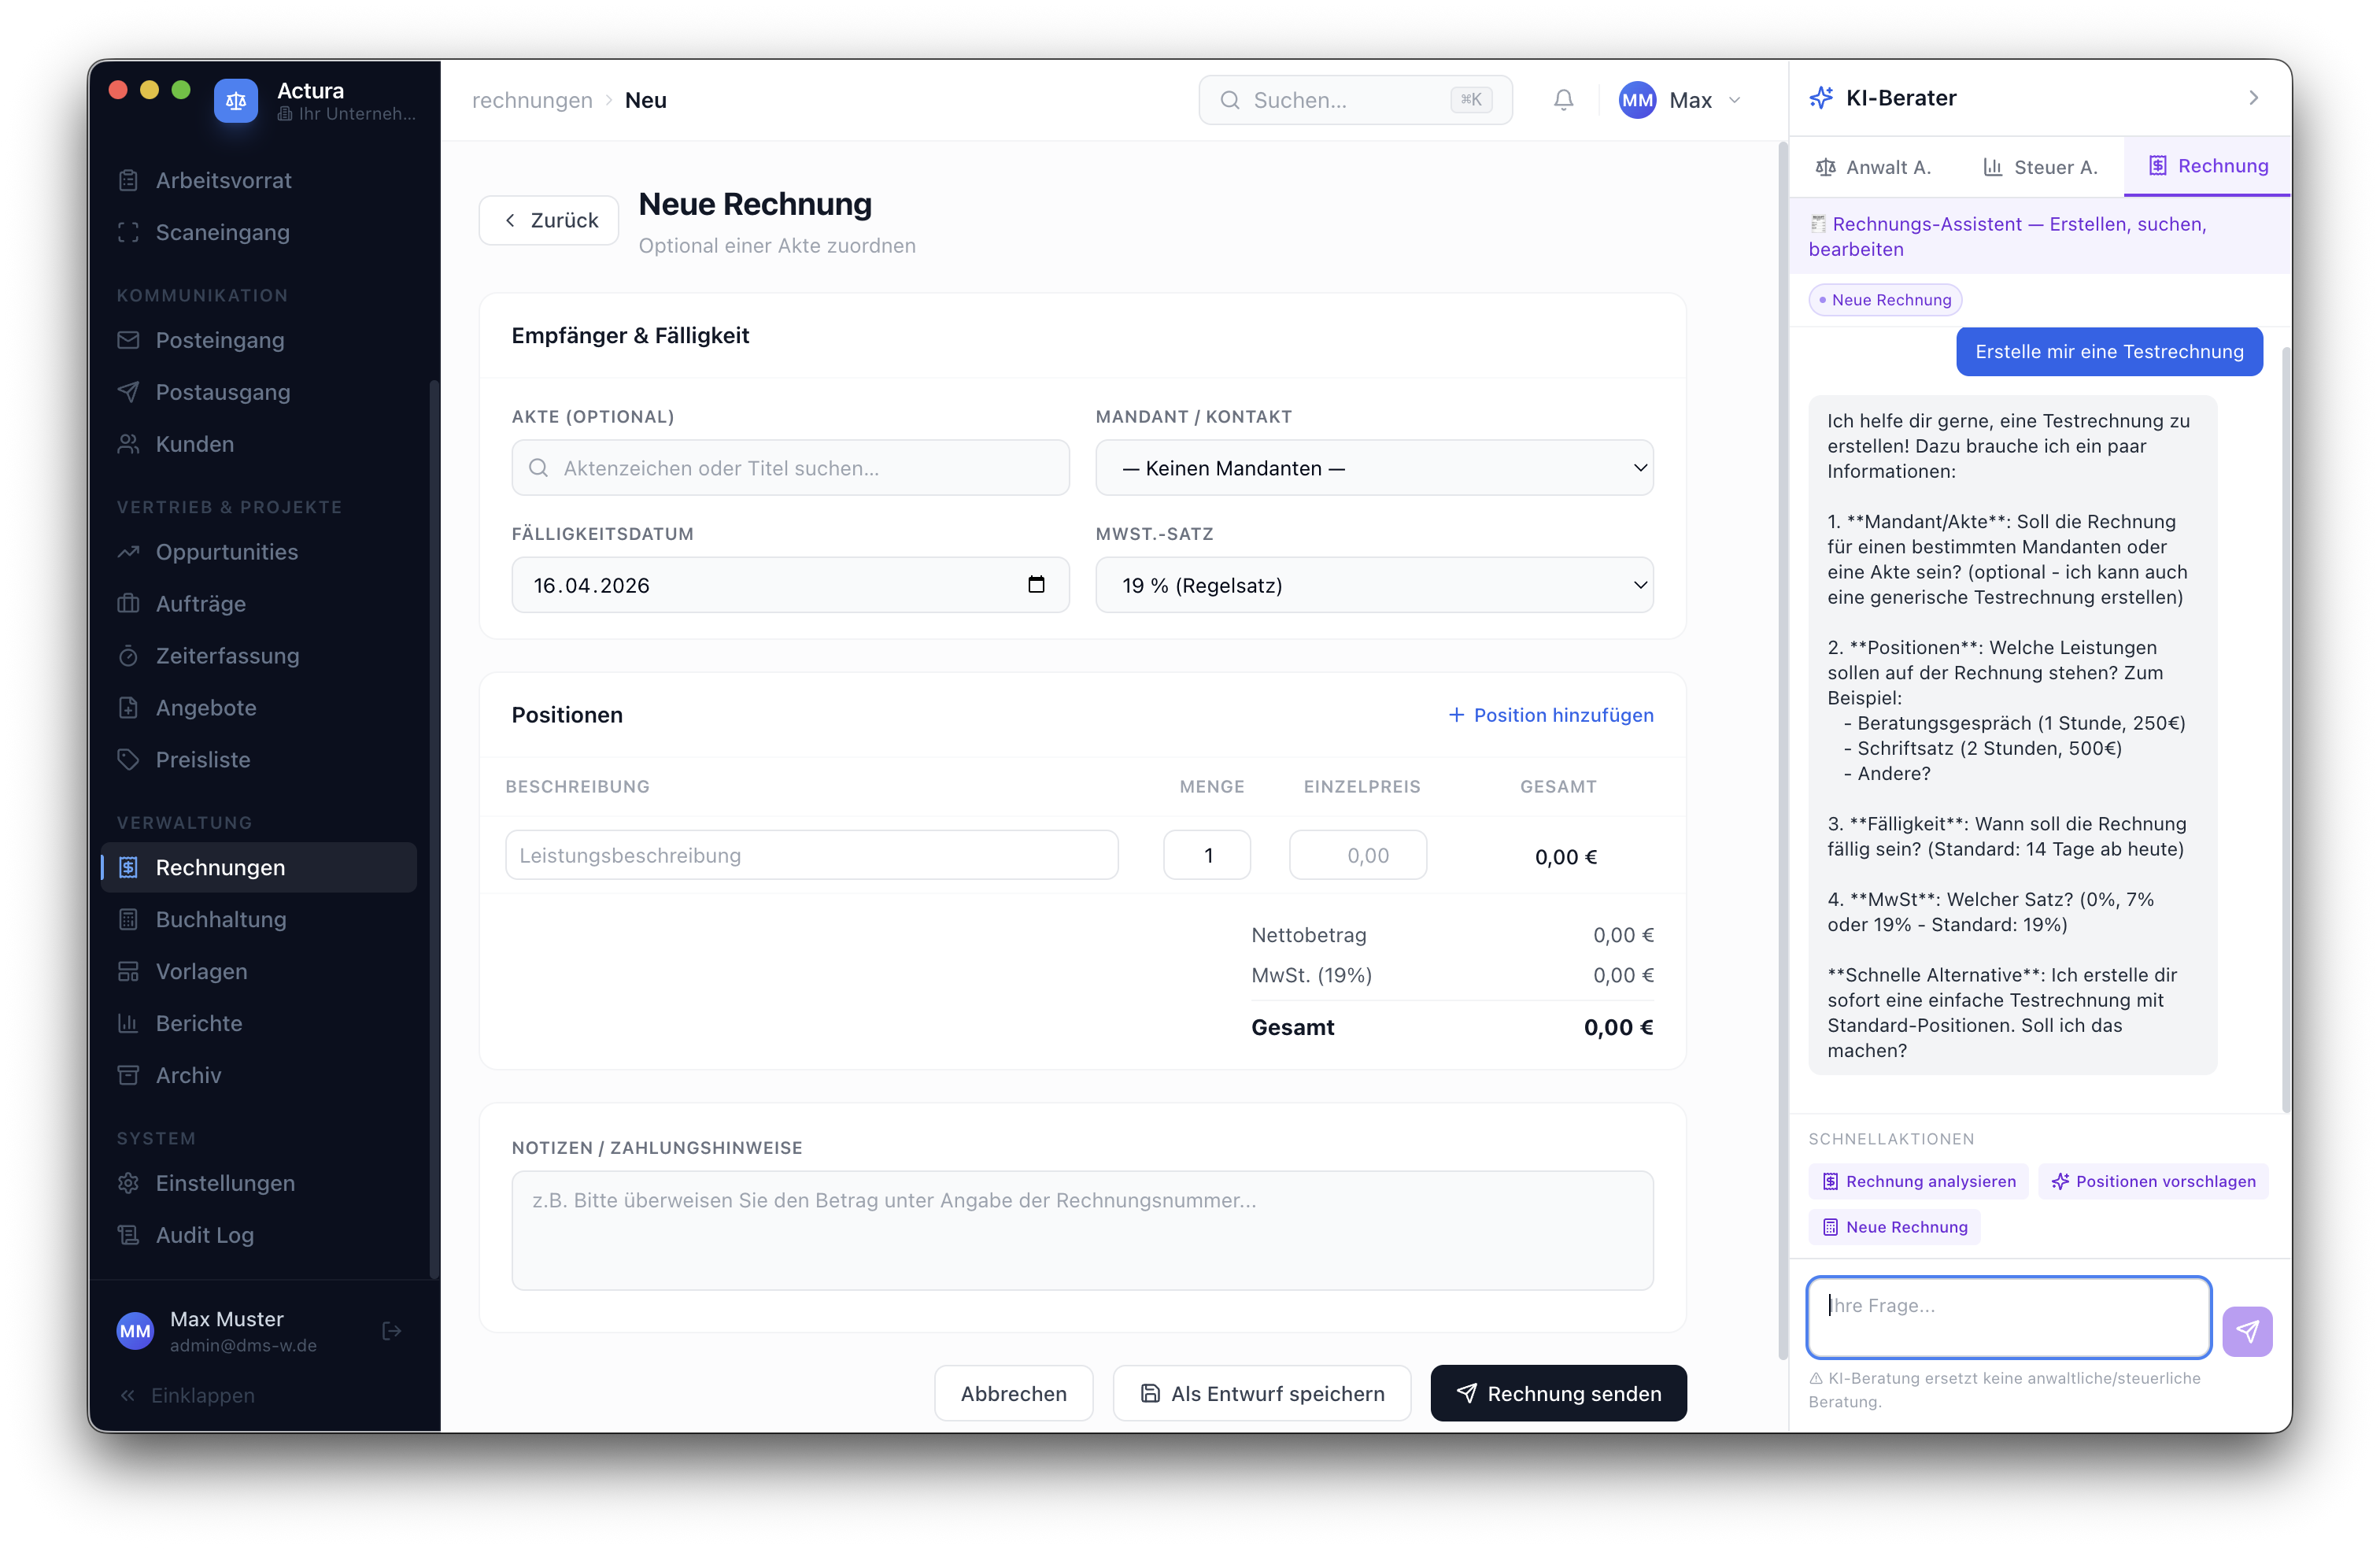Switch to the Steuer A. tab
The width and height of the screenshot is (2380, 1549).
click(x=2040, y=167)
